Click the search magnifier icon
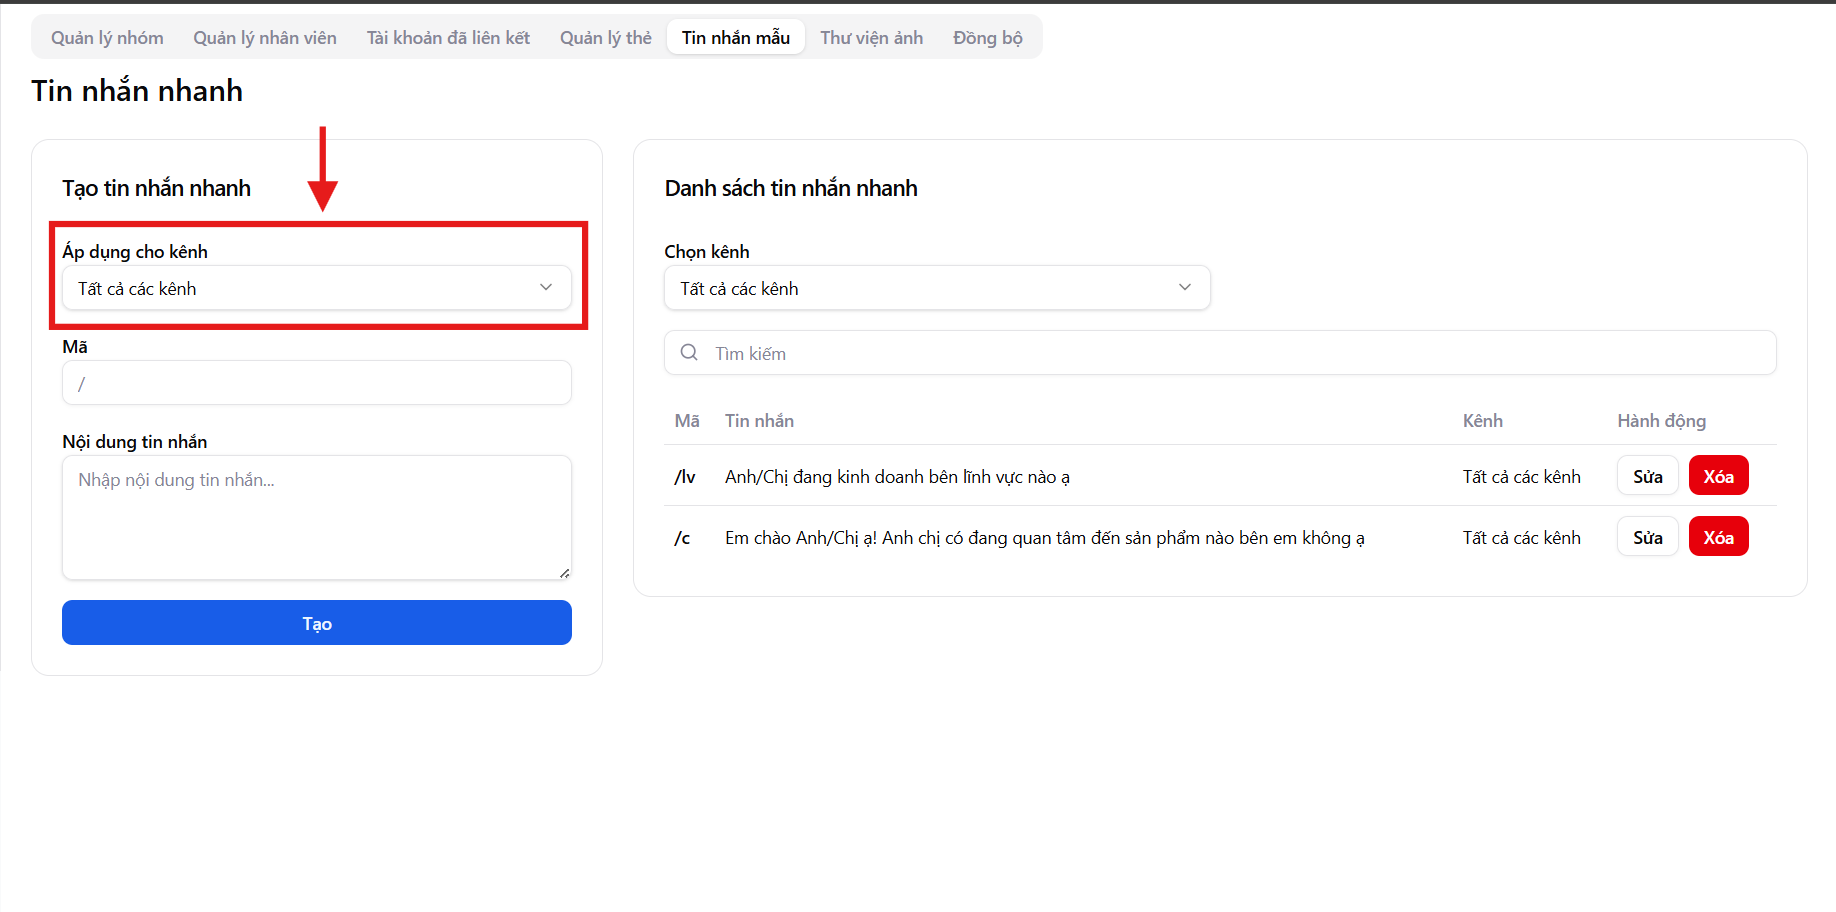 (689, 353)
